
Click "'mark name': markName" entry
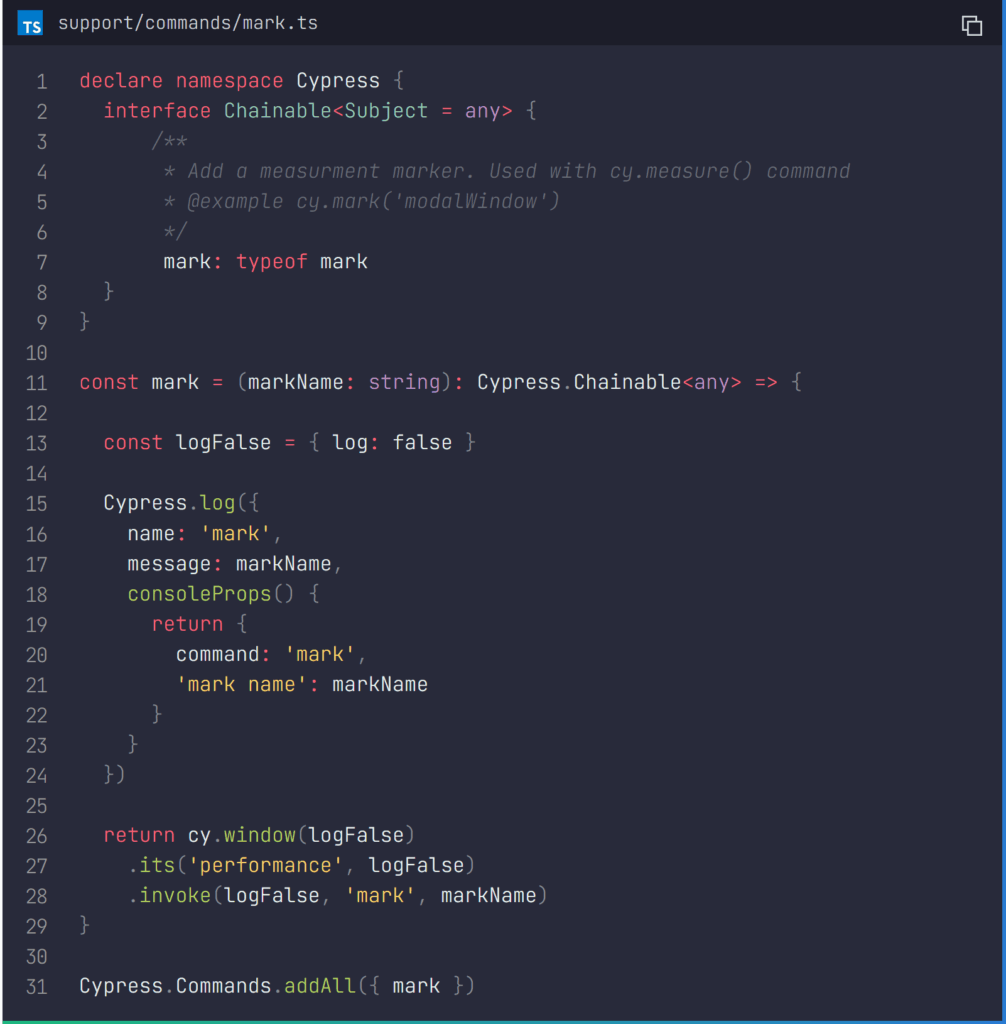[x=302, y=684]
